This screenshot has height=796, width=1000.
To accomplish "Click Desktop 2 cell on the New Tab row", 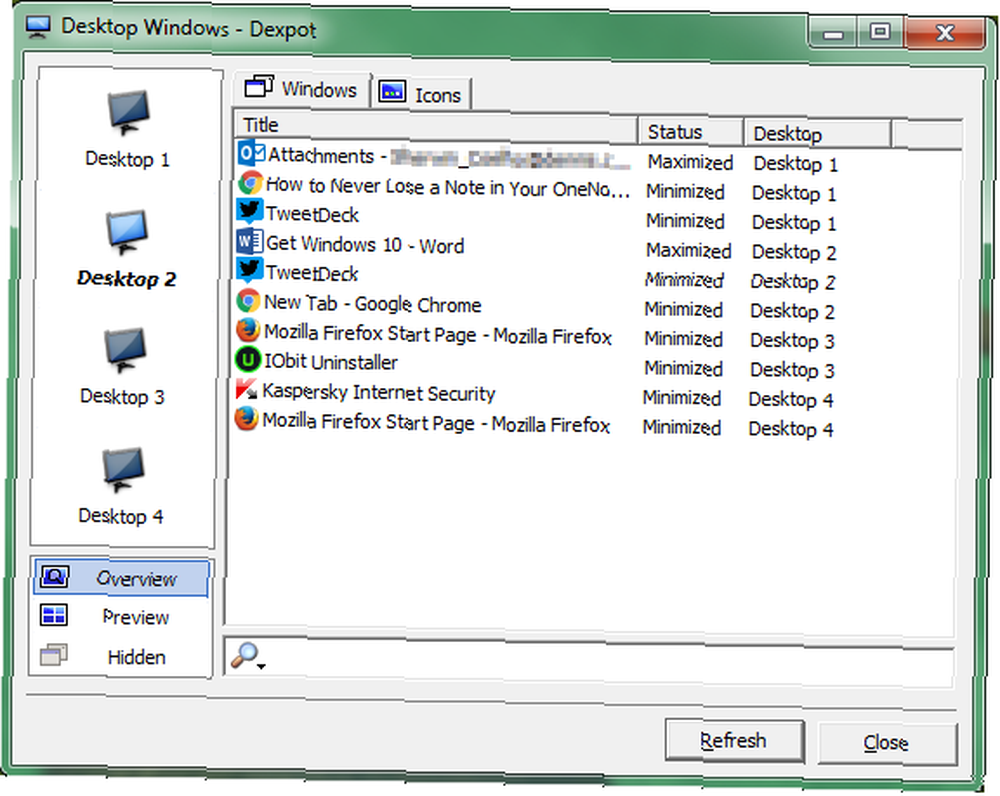I will [x=793, y=311].
